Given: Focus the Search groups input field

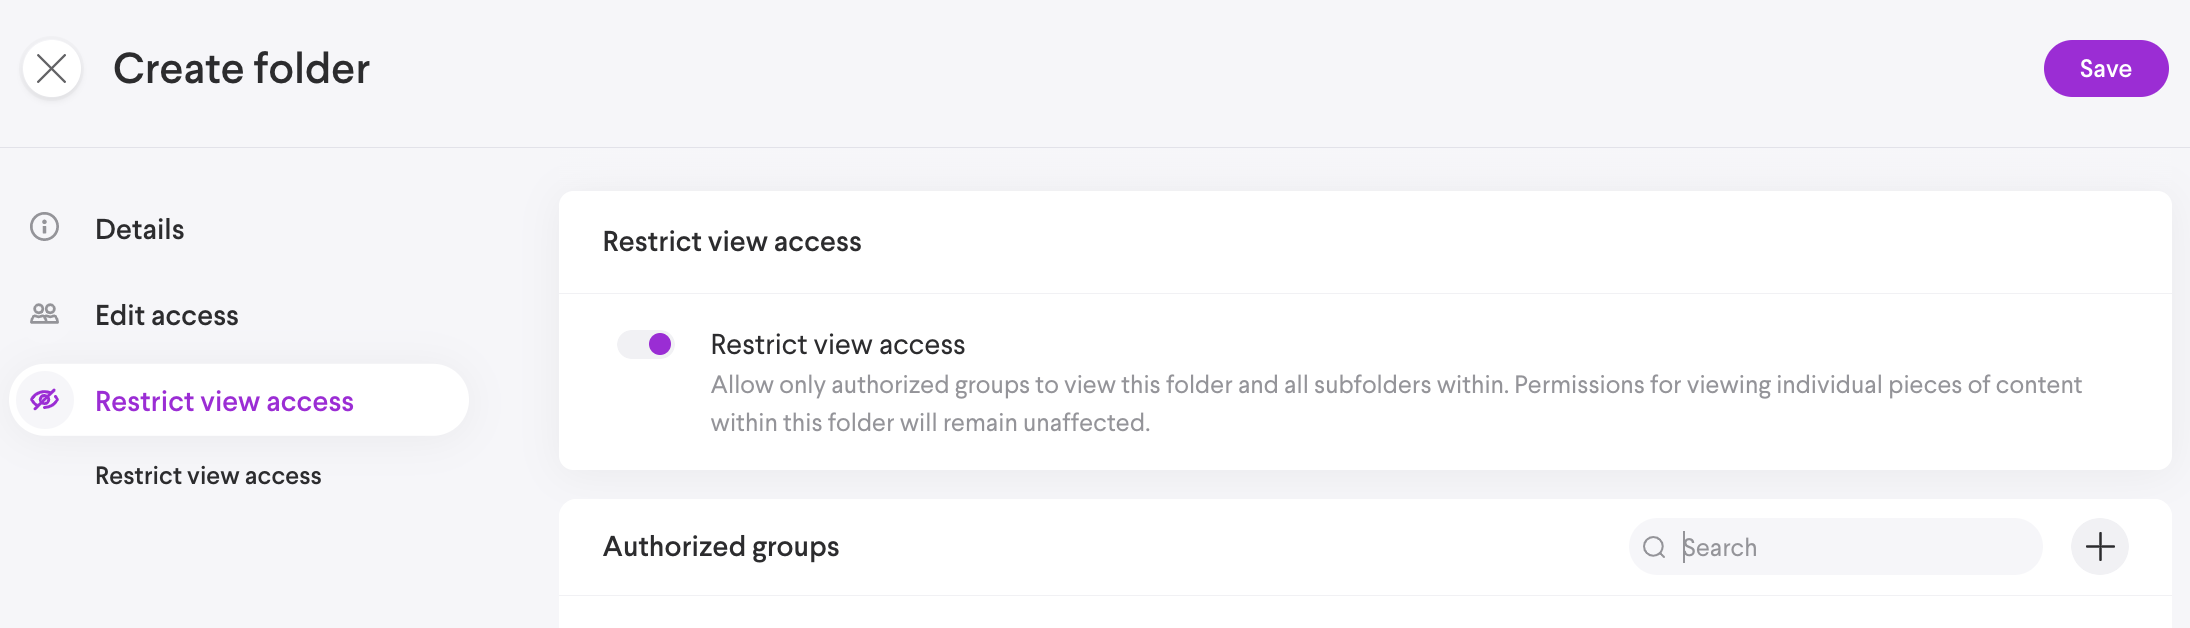Looking at the screenshot, I should coord(1850,547).
